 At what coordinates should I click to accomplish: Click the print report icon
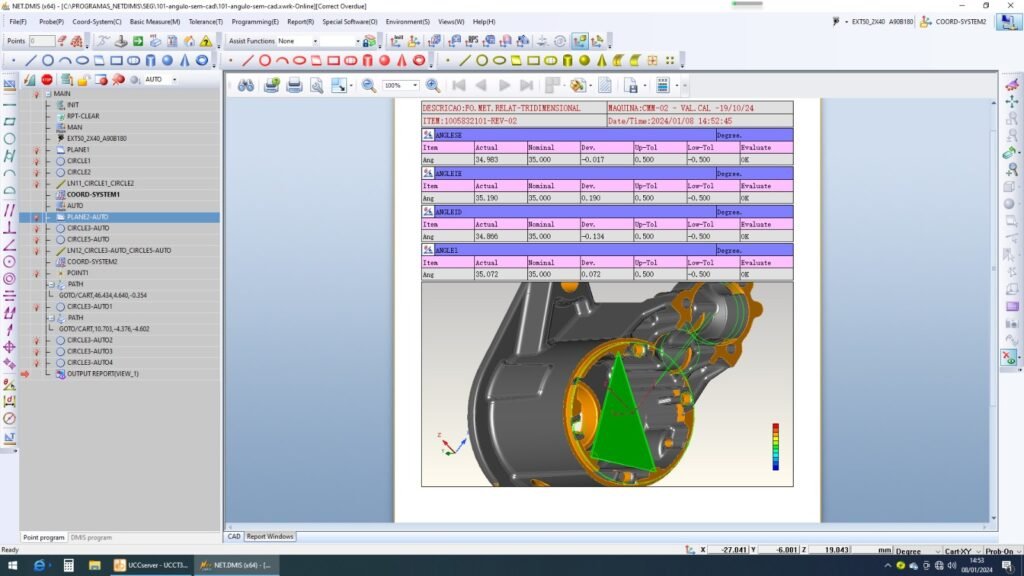point(294,86)
